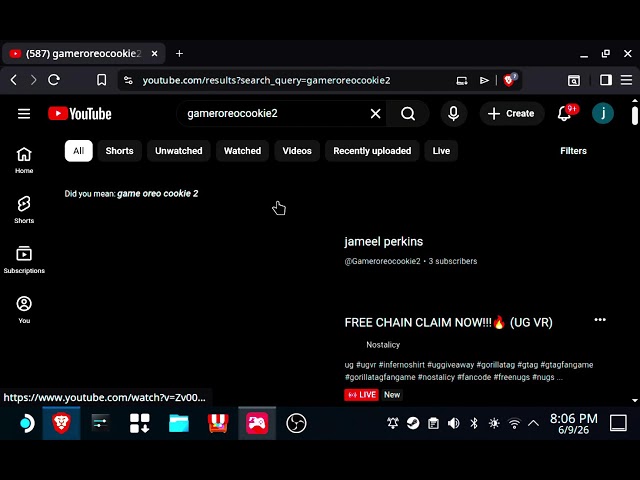Open the Wi-Fi network tray icon
The height and width of the screenshot is (480, 640).
(514, 423)
